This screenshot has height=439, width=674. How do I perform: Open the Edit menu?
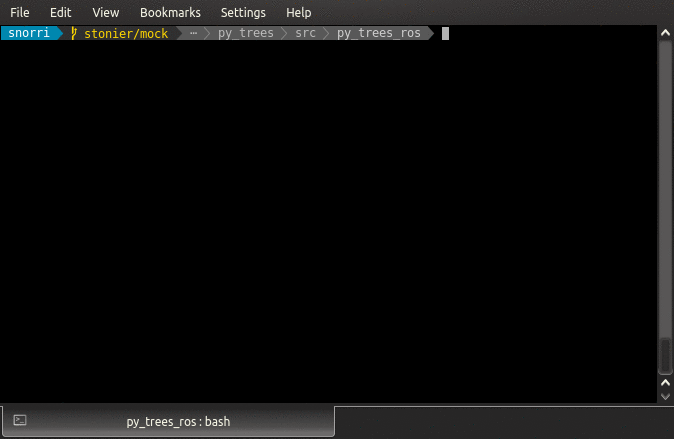pos(61,12)
